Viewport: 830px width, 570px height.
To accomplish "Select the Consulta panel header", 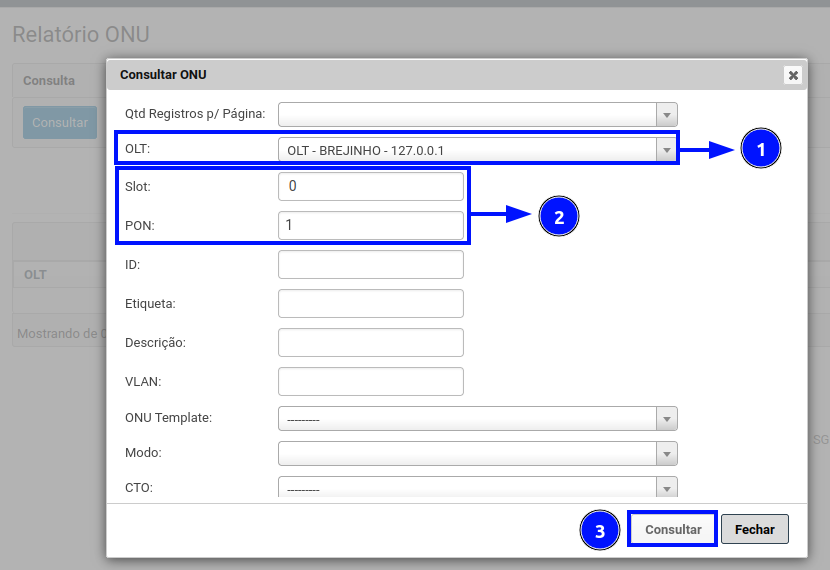I will 49,80.
